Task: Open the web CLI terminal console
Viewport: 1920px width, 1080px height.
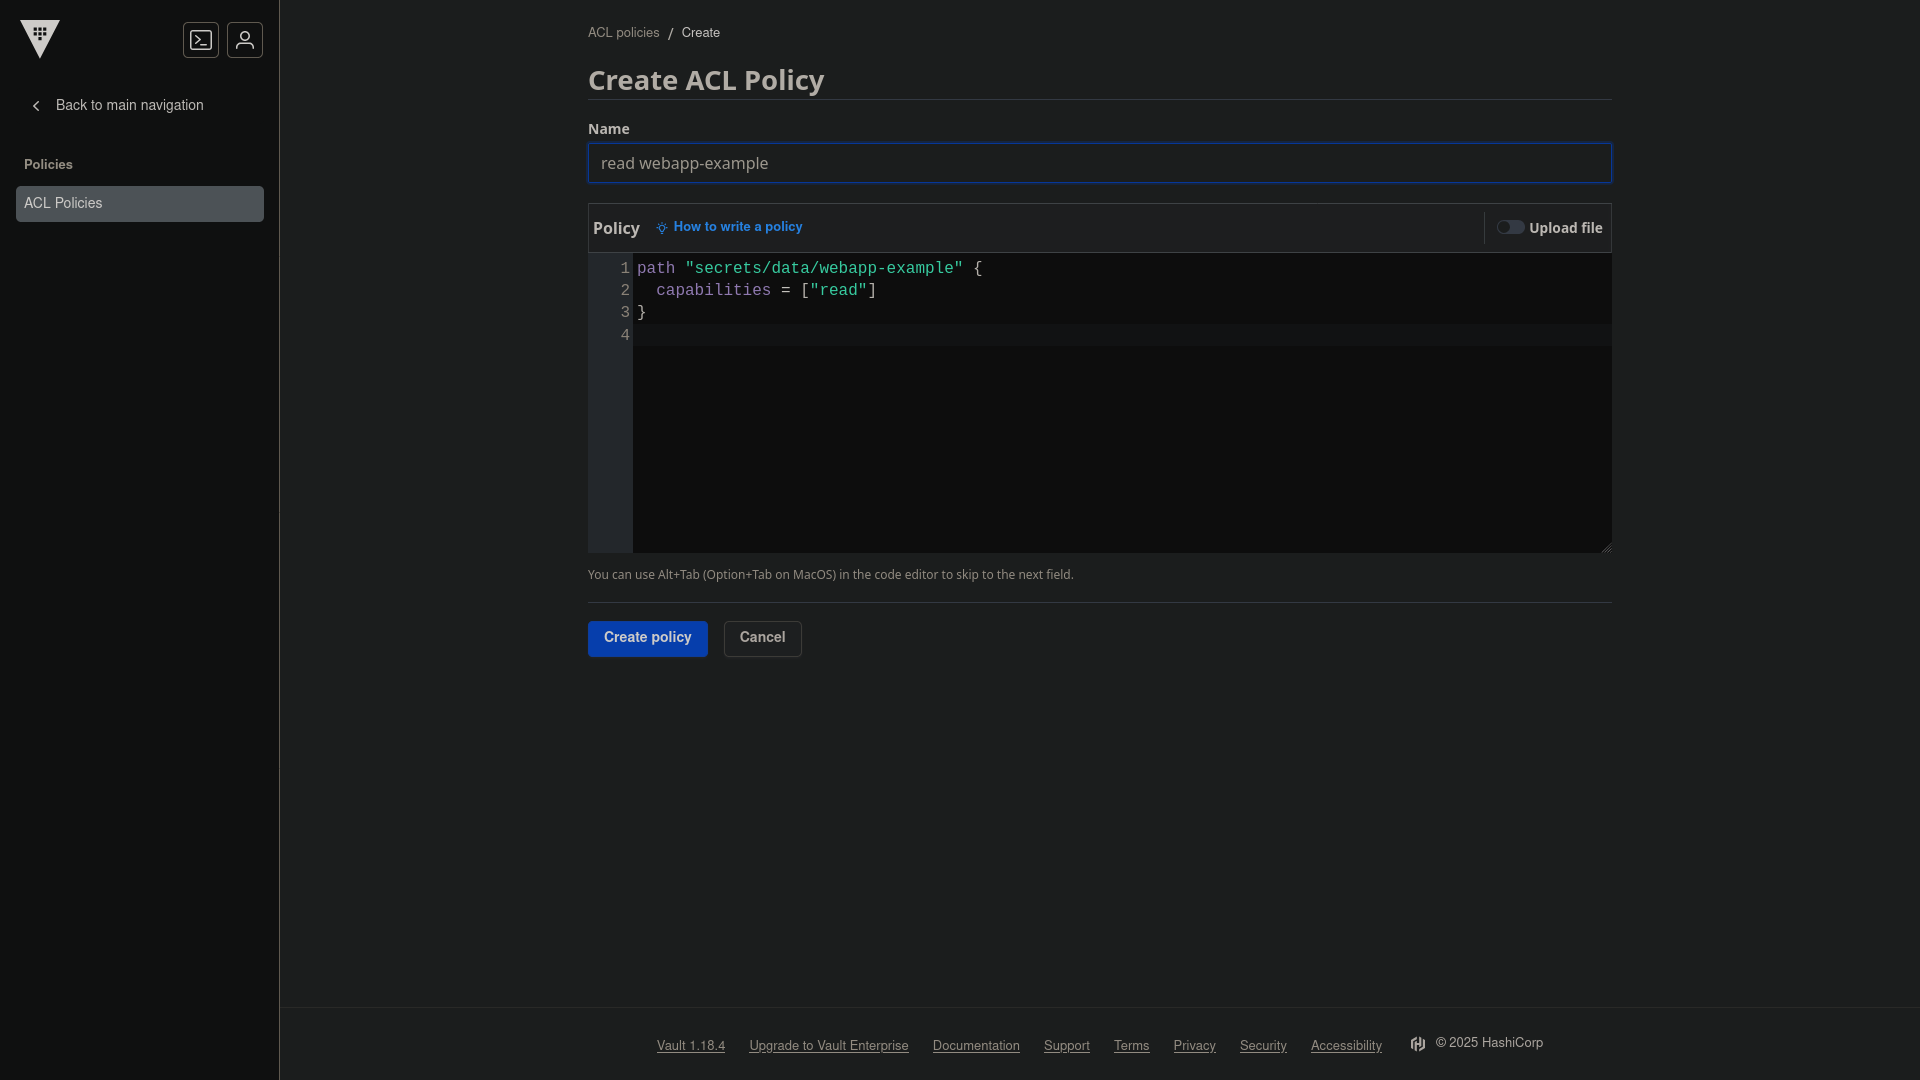Action: click(201, 40)
